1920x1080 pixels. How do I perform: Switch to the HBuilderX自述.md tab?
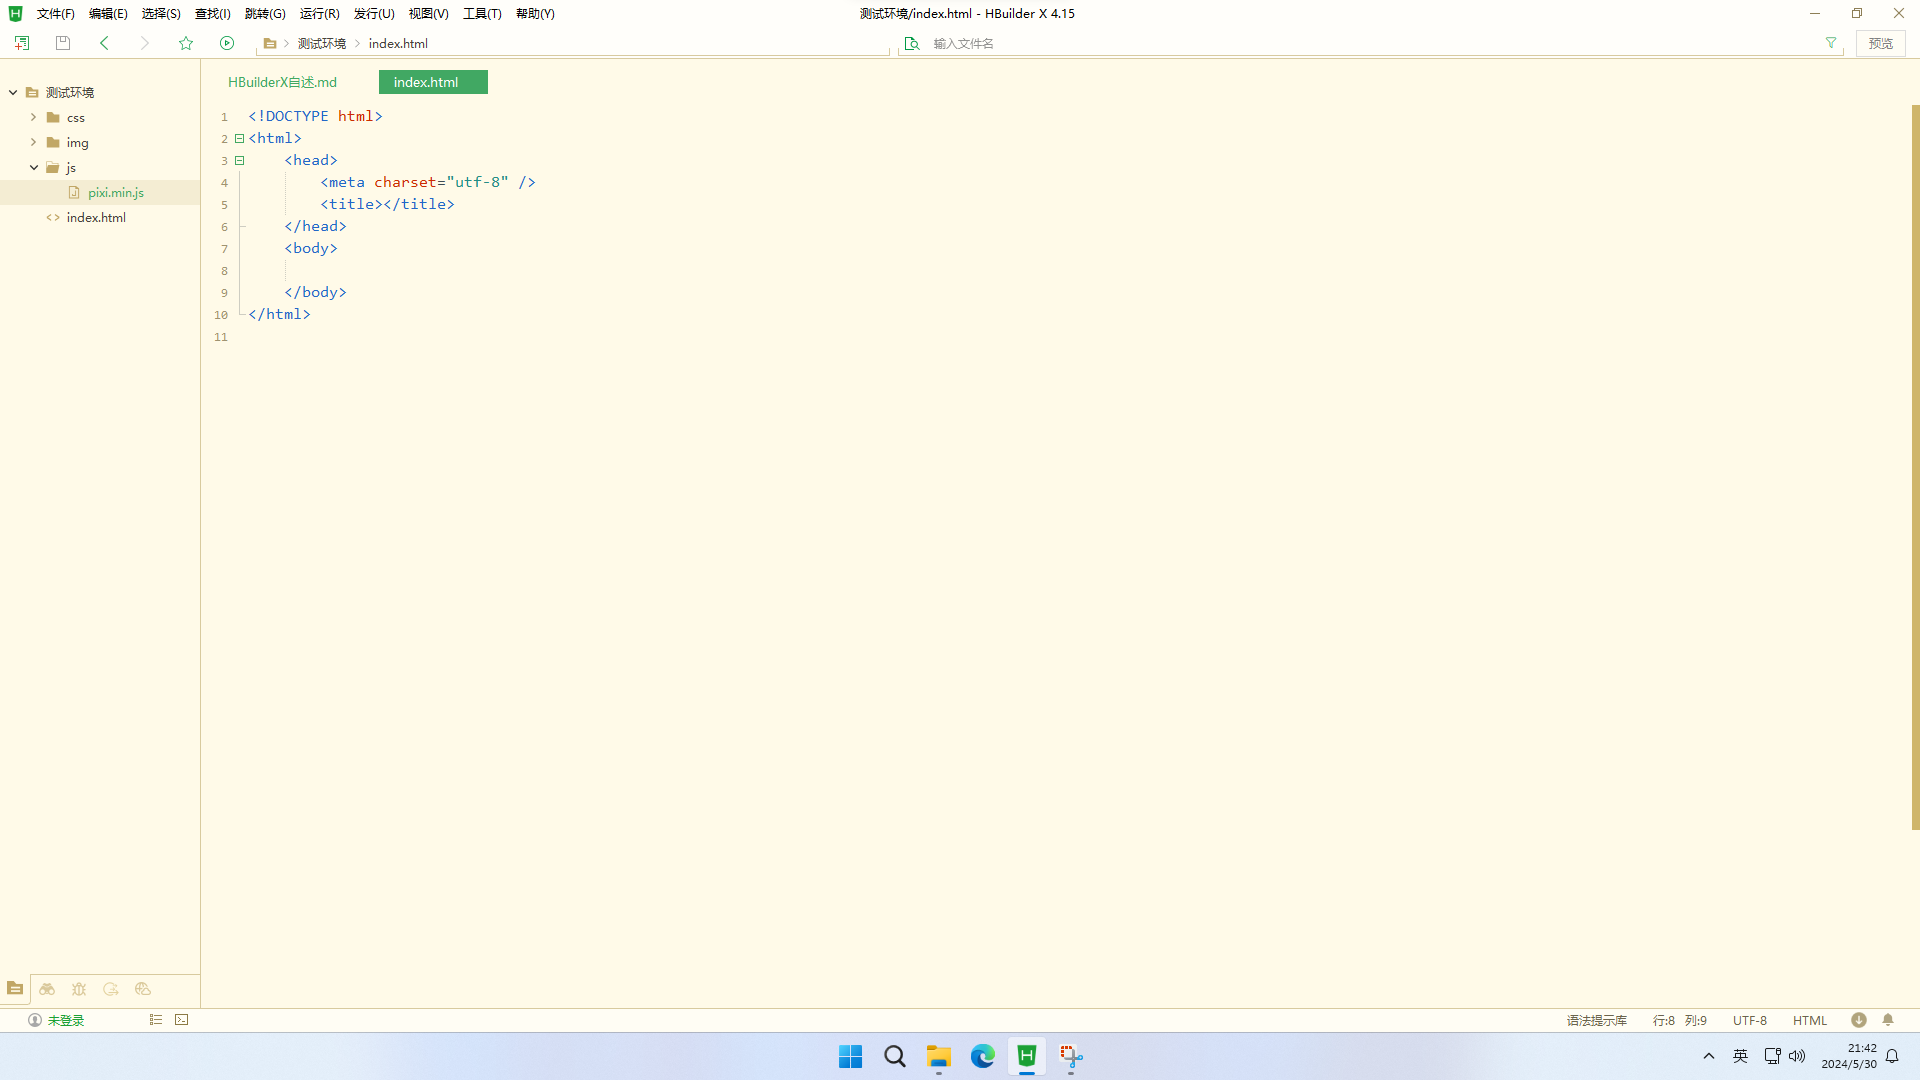[x=282, y=82]
